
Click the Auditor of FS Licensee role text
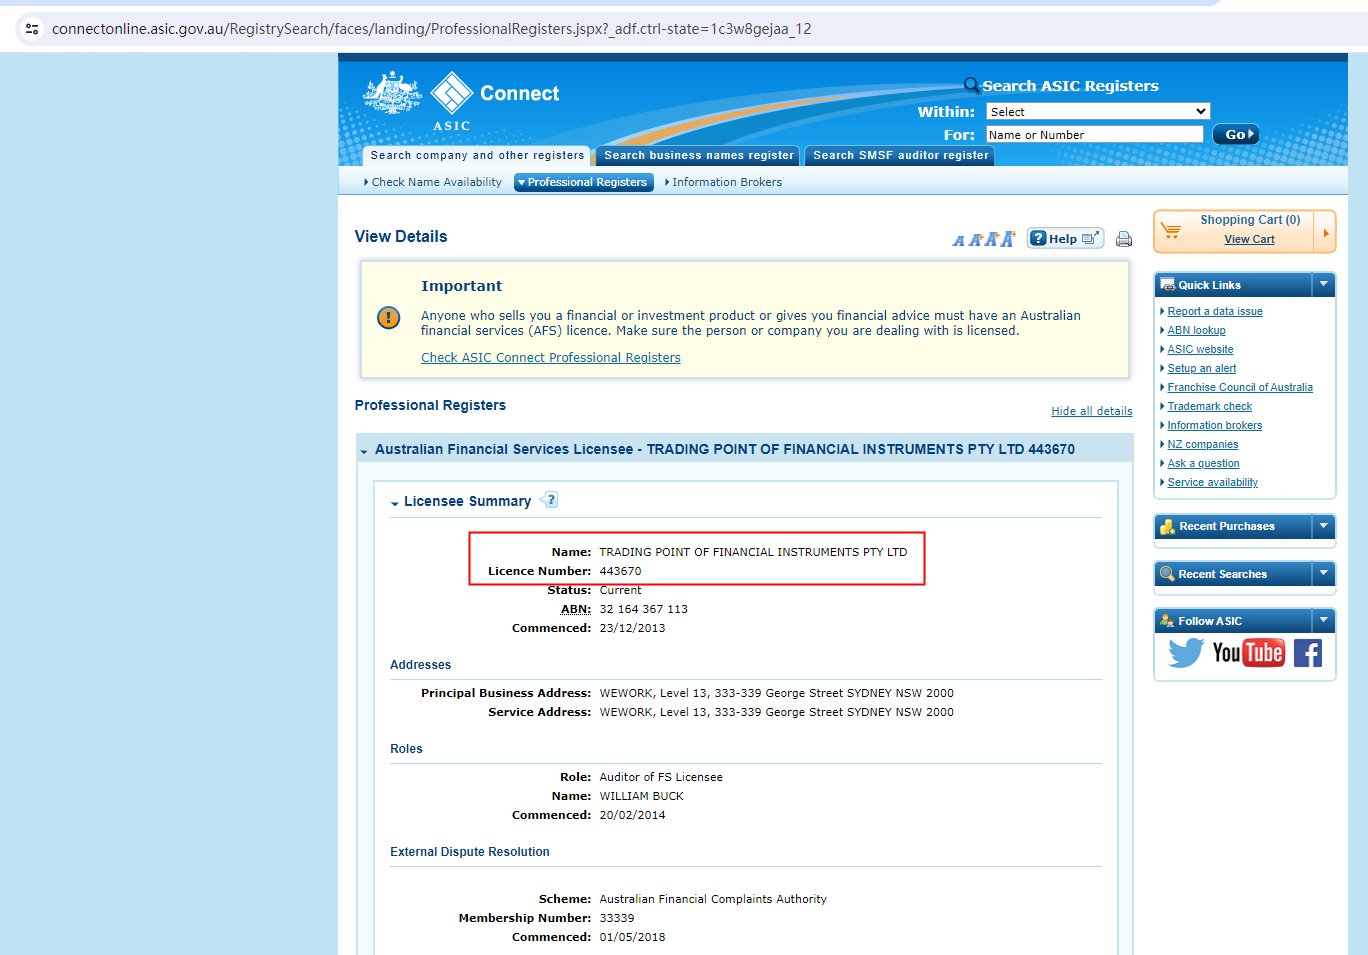661,778
